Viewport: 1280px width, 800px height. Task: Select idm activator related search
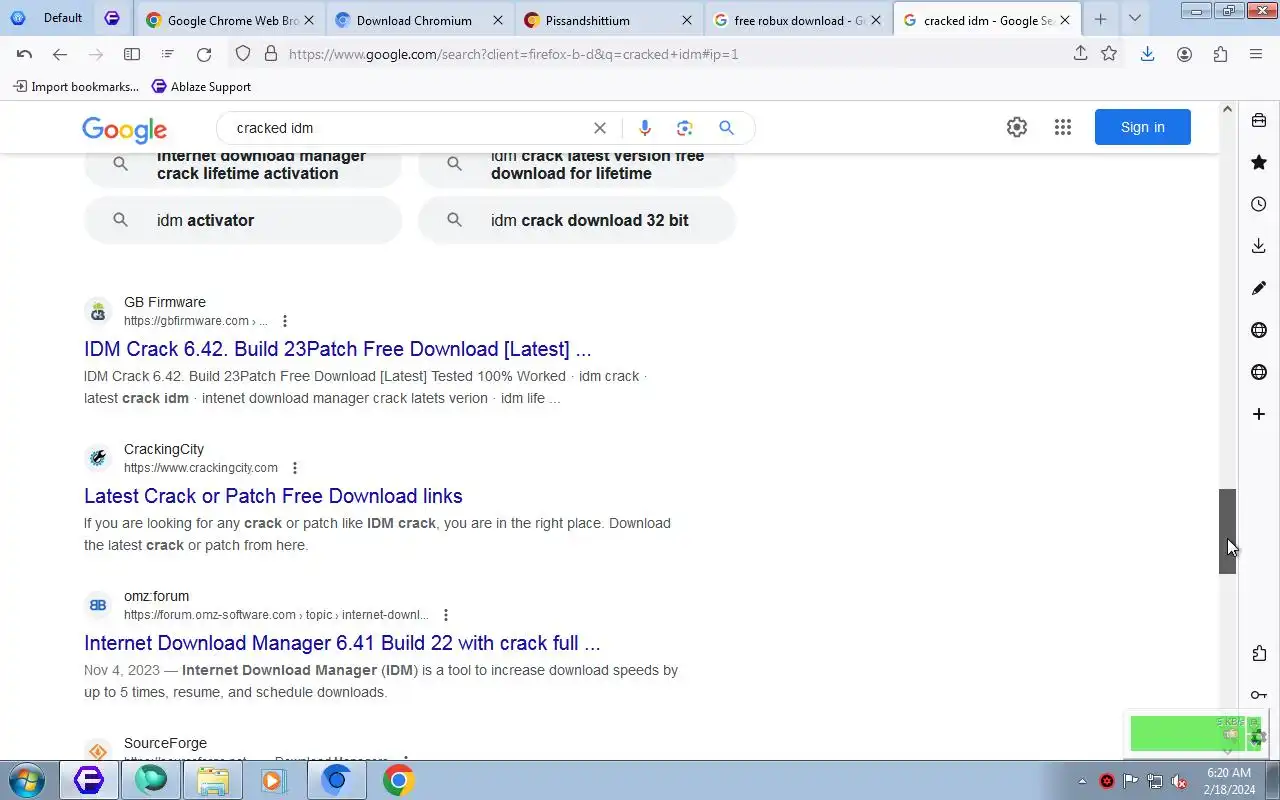coord(243,220)
